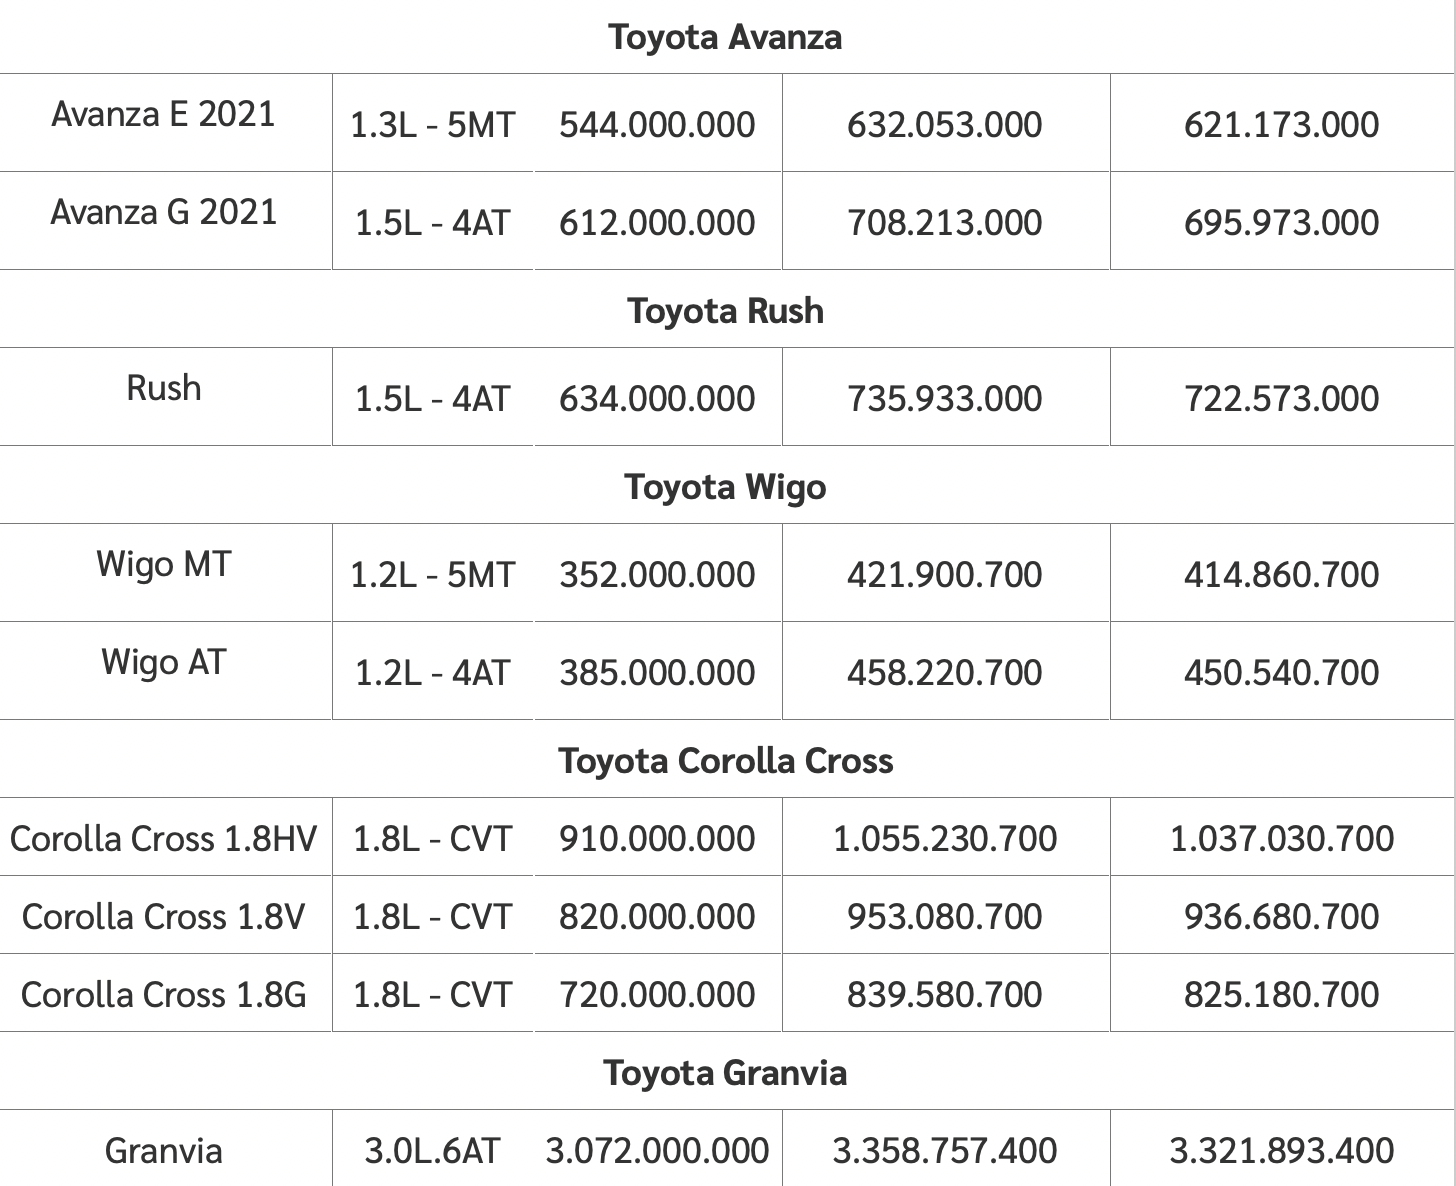Screen dimensions: 1456x1186
Task: Click the Toyota Corolla Cross heading
Action: coord(725,761)
